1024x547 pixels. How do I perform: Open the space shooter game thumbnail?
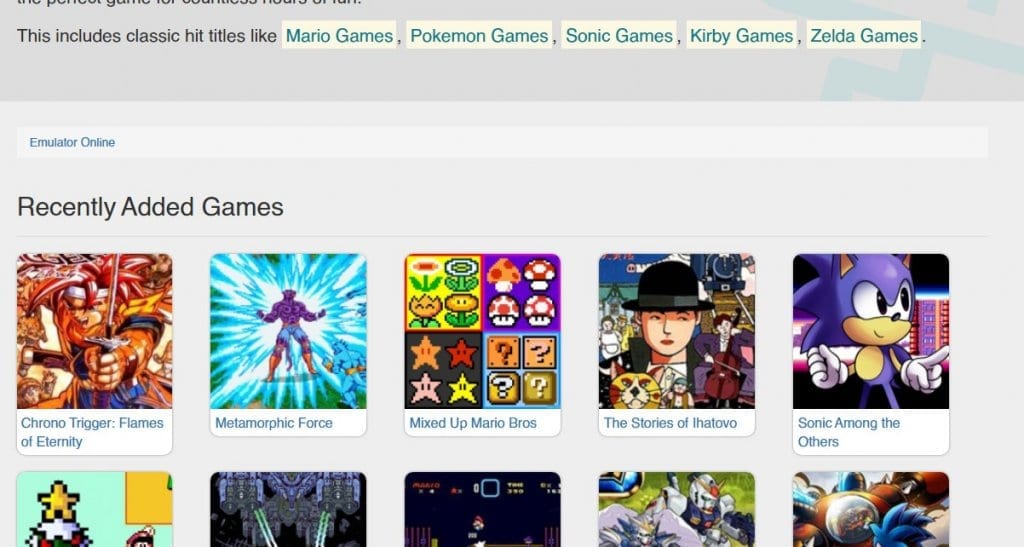coord(288,509)
